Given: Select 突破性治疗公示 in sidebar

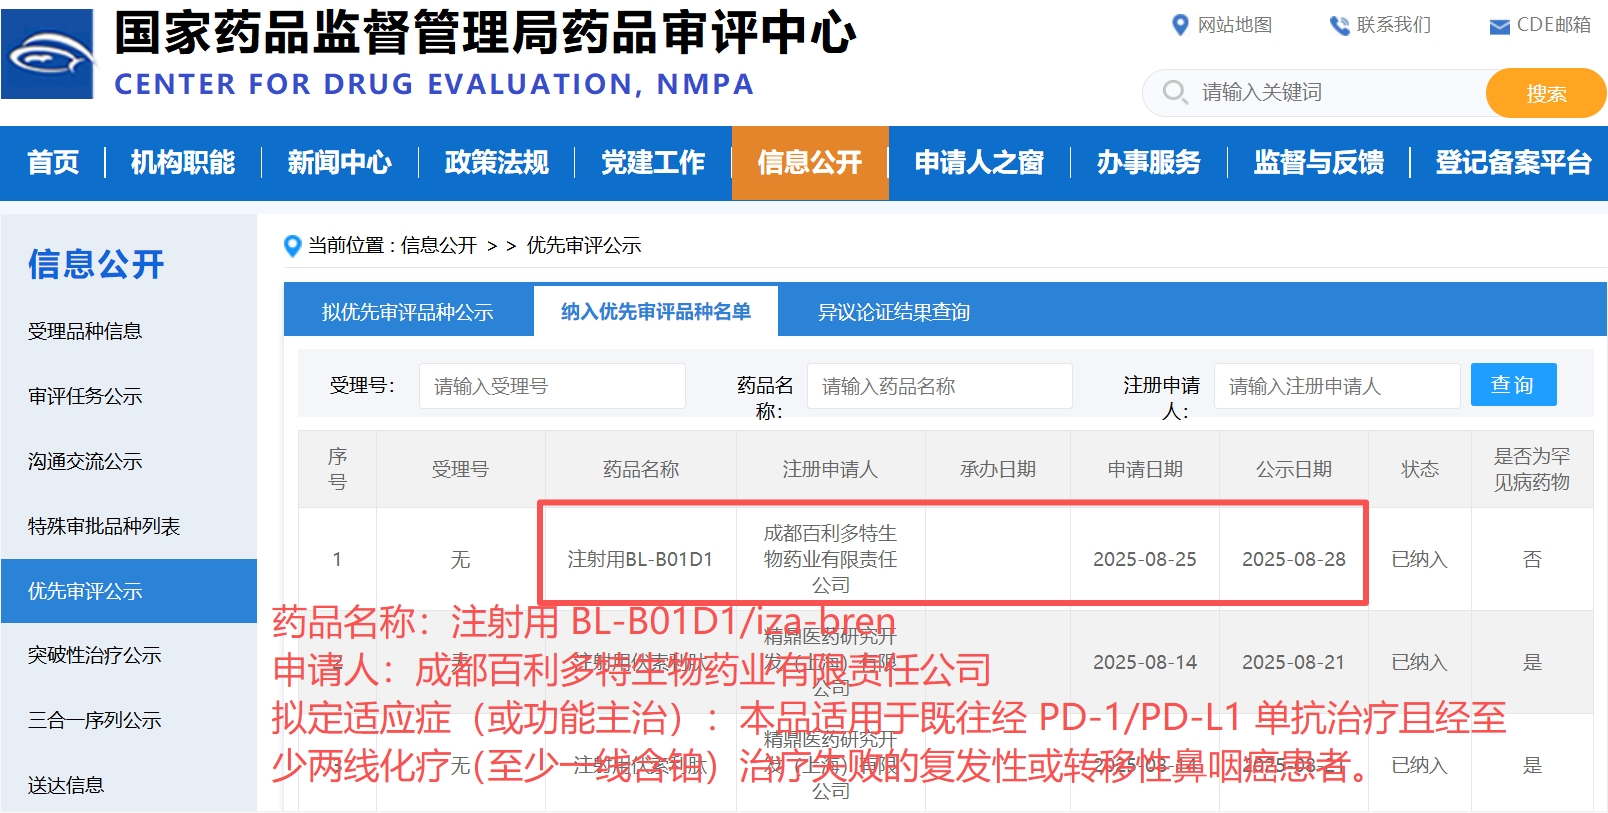Looking at the screenshot, I should pos(95,655).
